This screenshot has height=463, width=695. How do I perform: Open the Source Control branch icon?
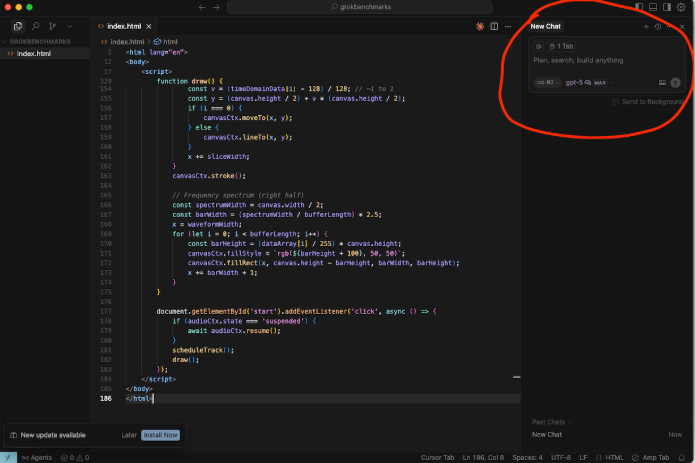tap(52, 26)
